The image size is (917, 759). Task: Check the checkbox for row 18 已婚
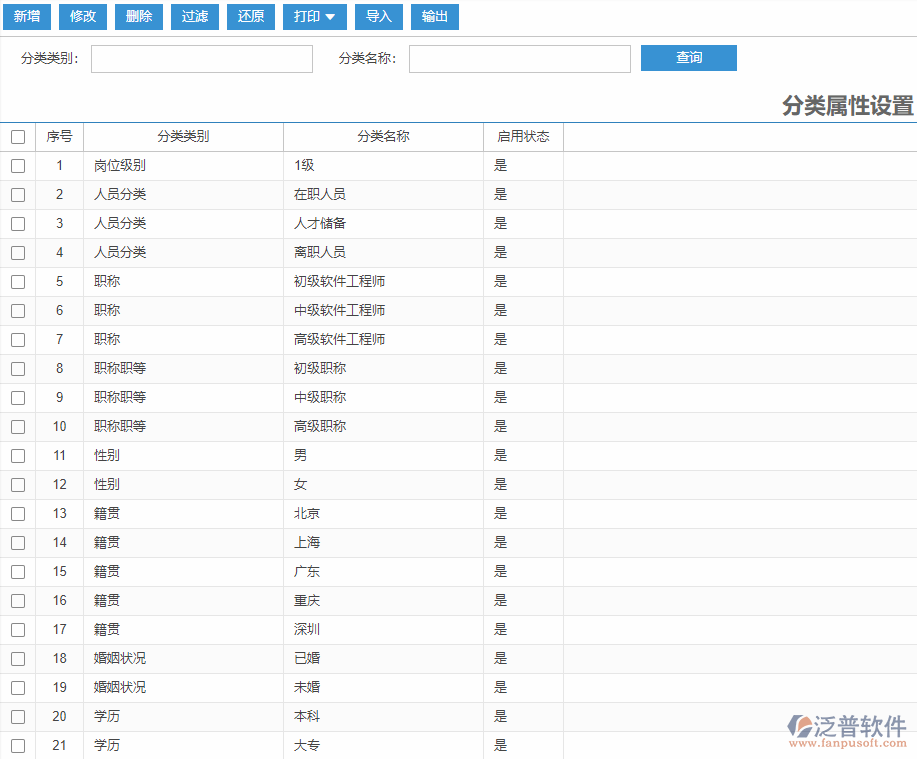pyautogui.click(x=18, y=658)
